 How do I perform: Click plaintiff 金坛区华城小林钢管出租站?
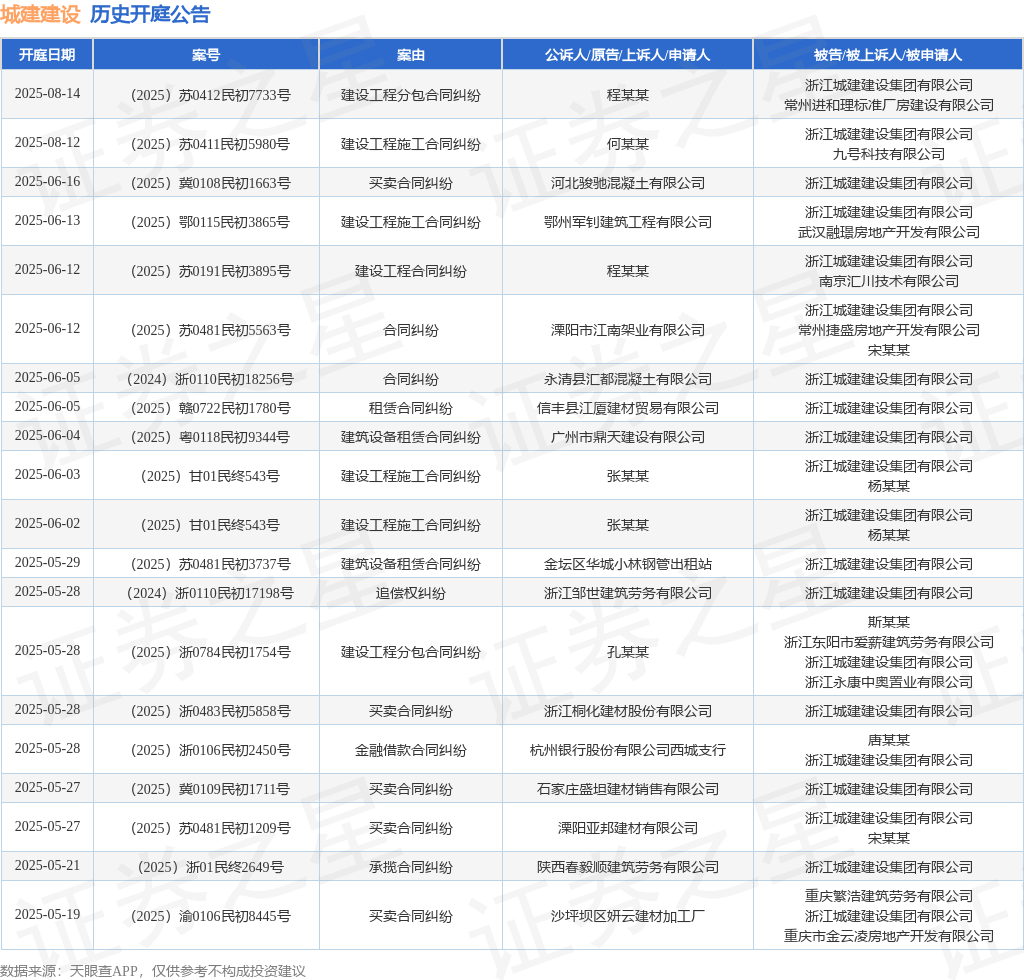(x=628, y=565)
